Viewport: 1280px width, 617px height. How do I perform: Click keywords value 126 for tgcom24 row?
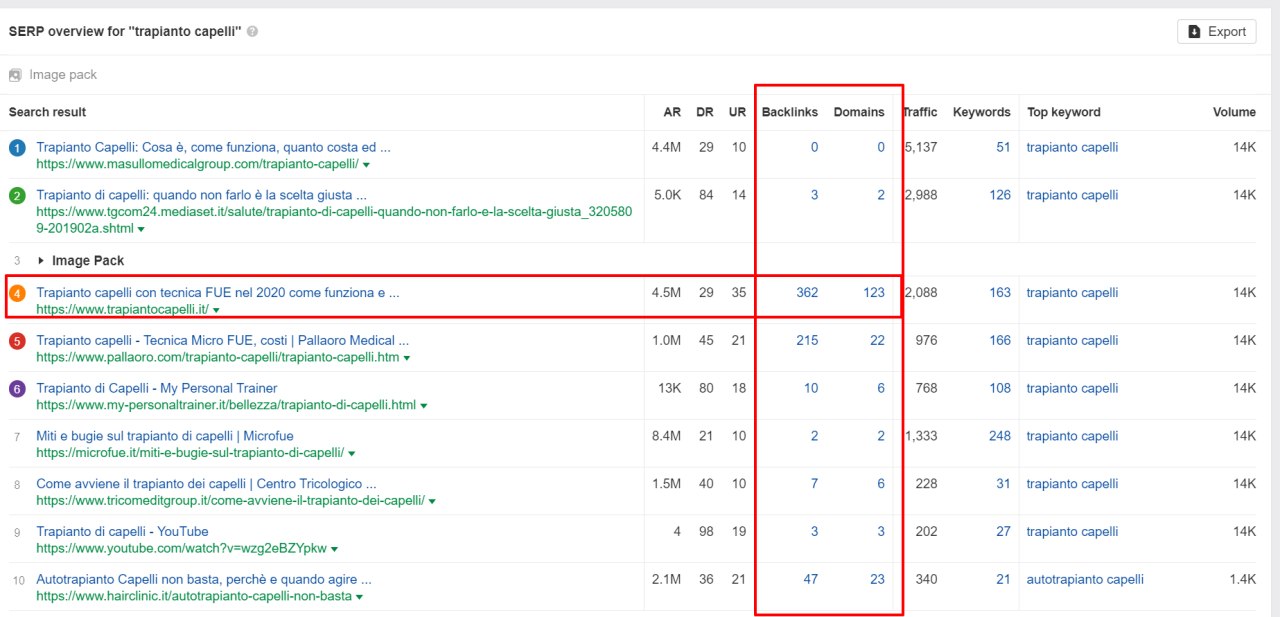click(1000, 195)
